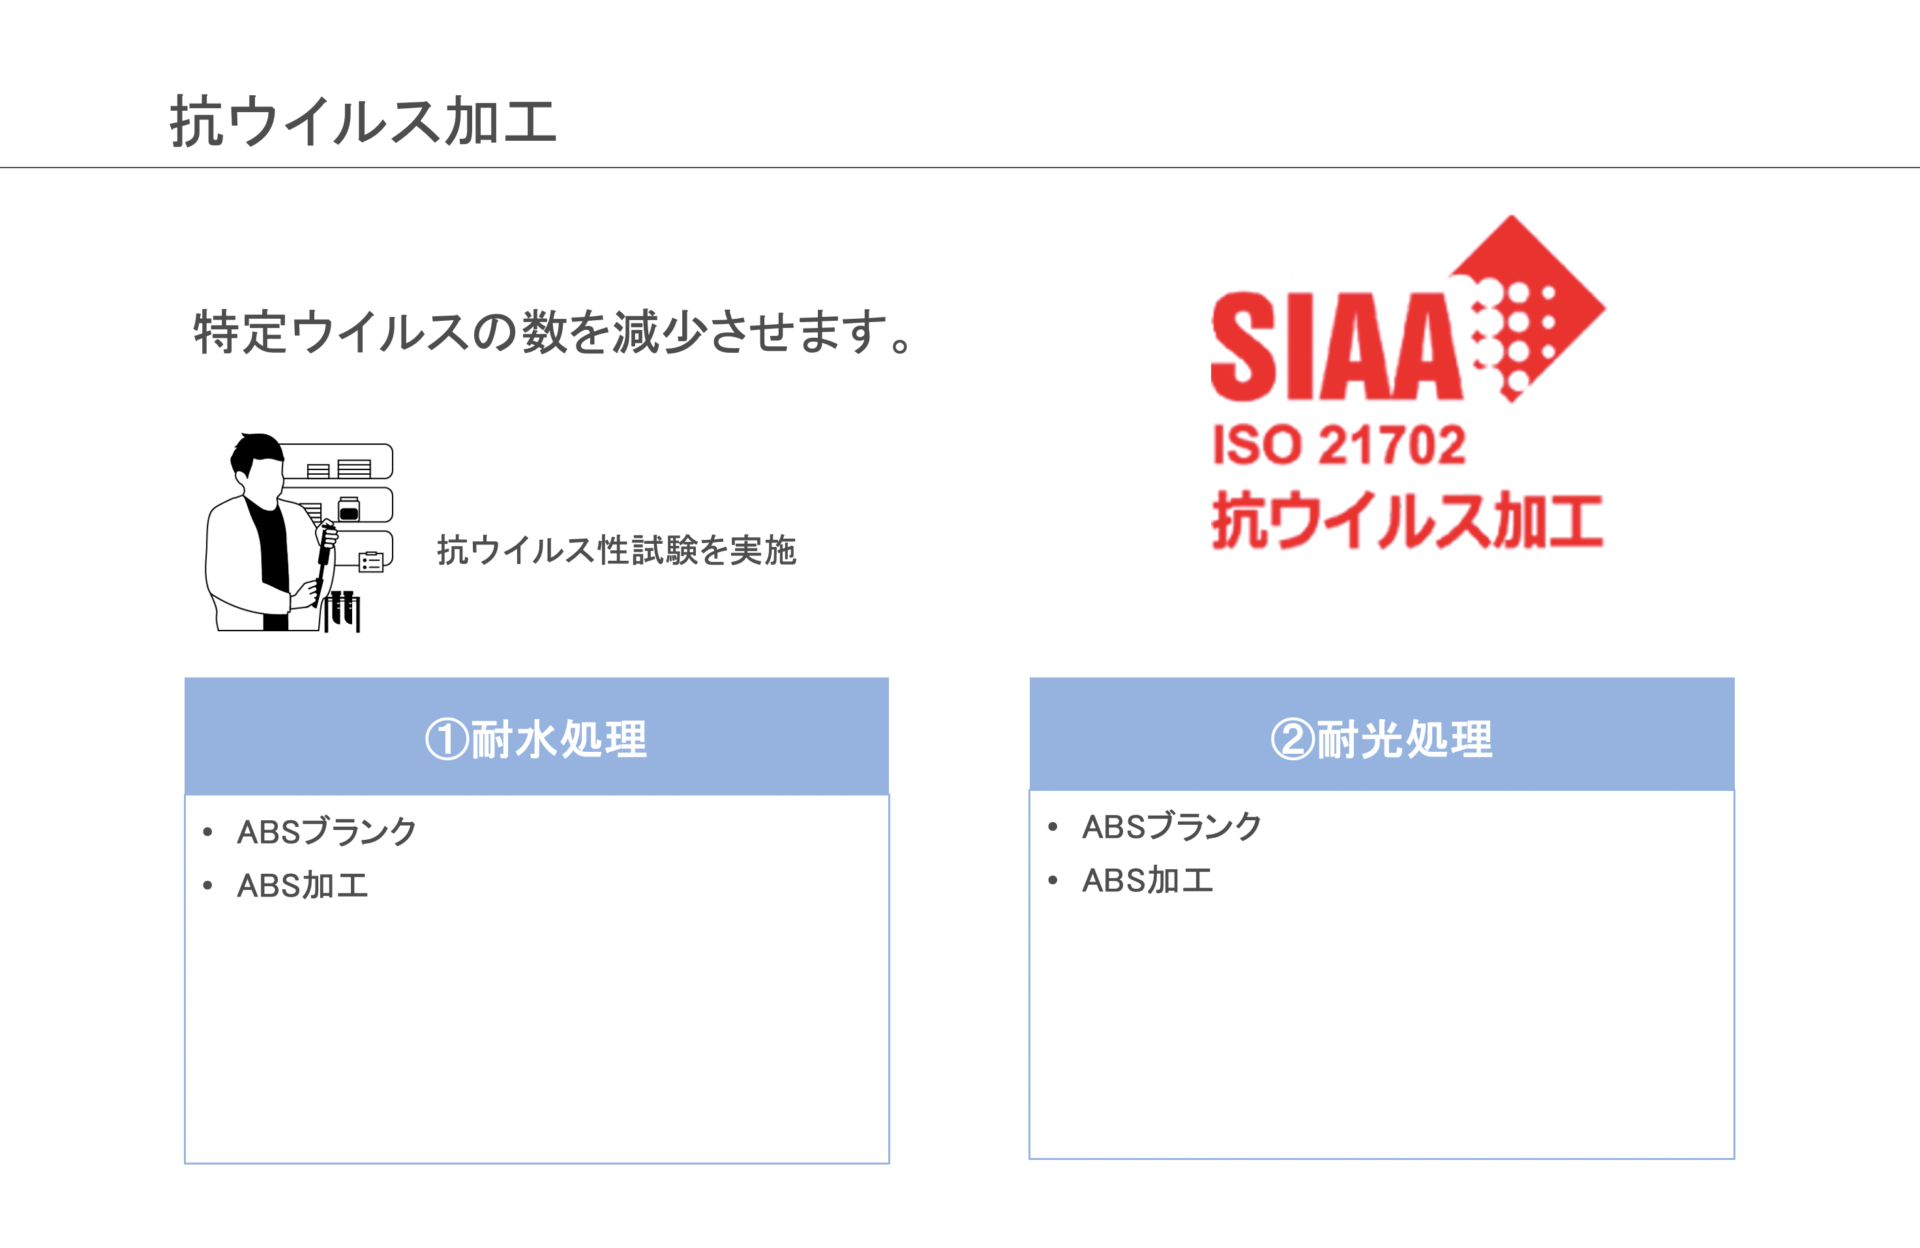Screen dimensions: 1920x1248
Task: Select ABSブランク bullet under 耐光処理
Action: tap(1171, 826)
